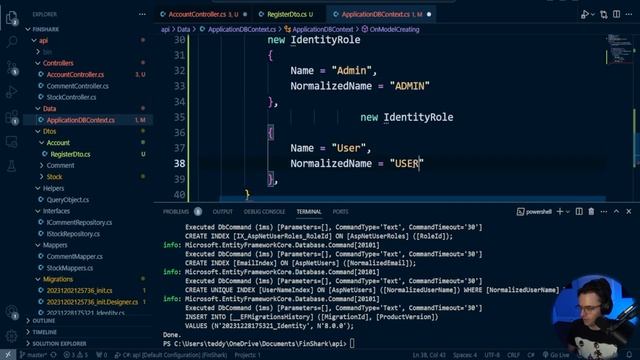Click the errors and warnings status item
The image size is (640, 360).
tap(76, 355)
